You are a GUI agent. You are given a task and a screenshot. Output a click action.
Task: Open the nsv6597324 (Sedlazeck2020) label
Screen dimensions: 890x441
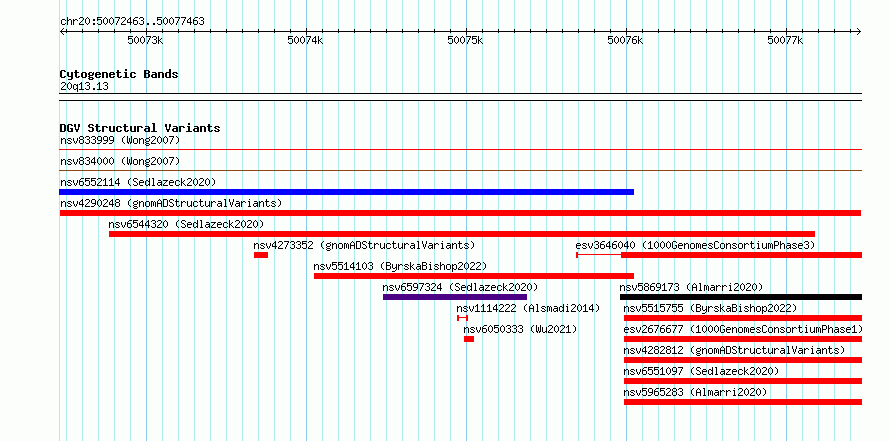coord(460,287)
